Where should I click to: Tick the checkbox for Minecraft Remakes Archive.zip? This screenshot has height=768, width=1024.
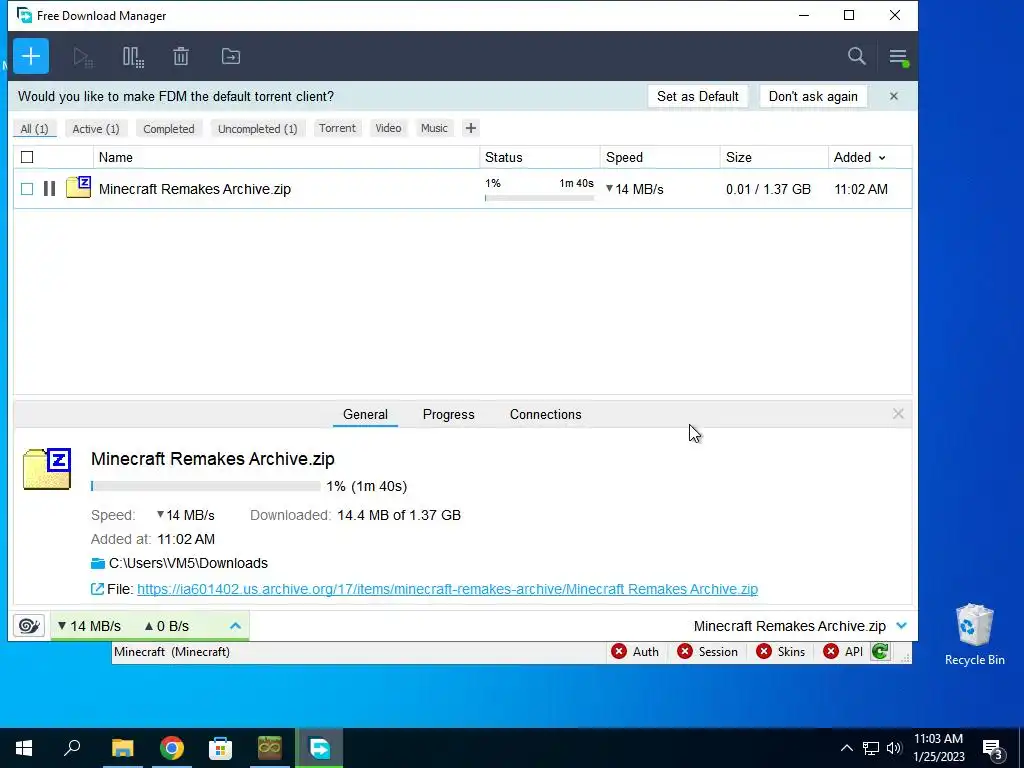27,189
